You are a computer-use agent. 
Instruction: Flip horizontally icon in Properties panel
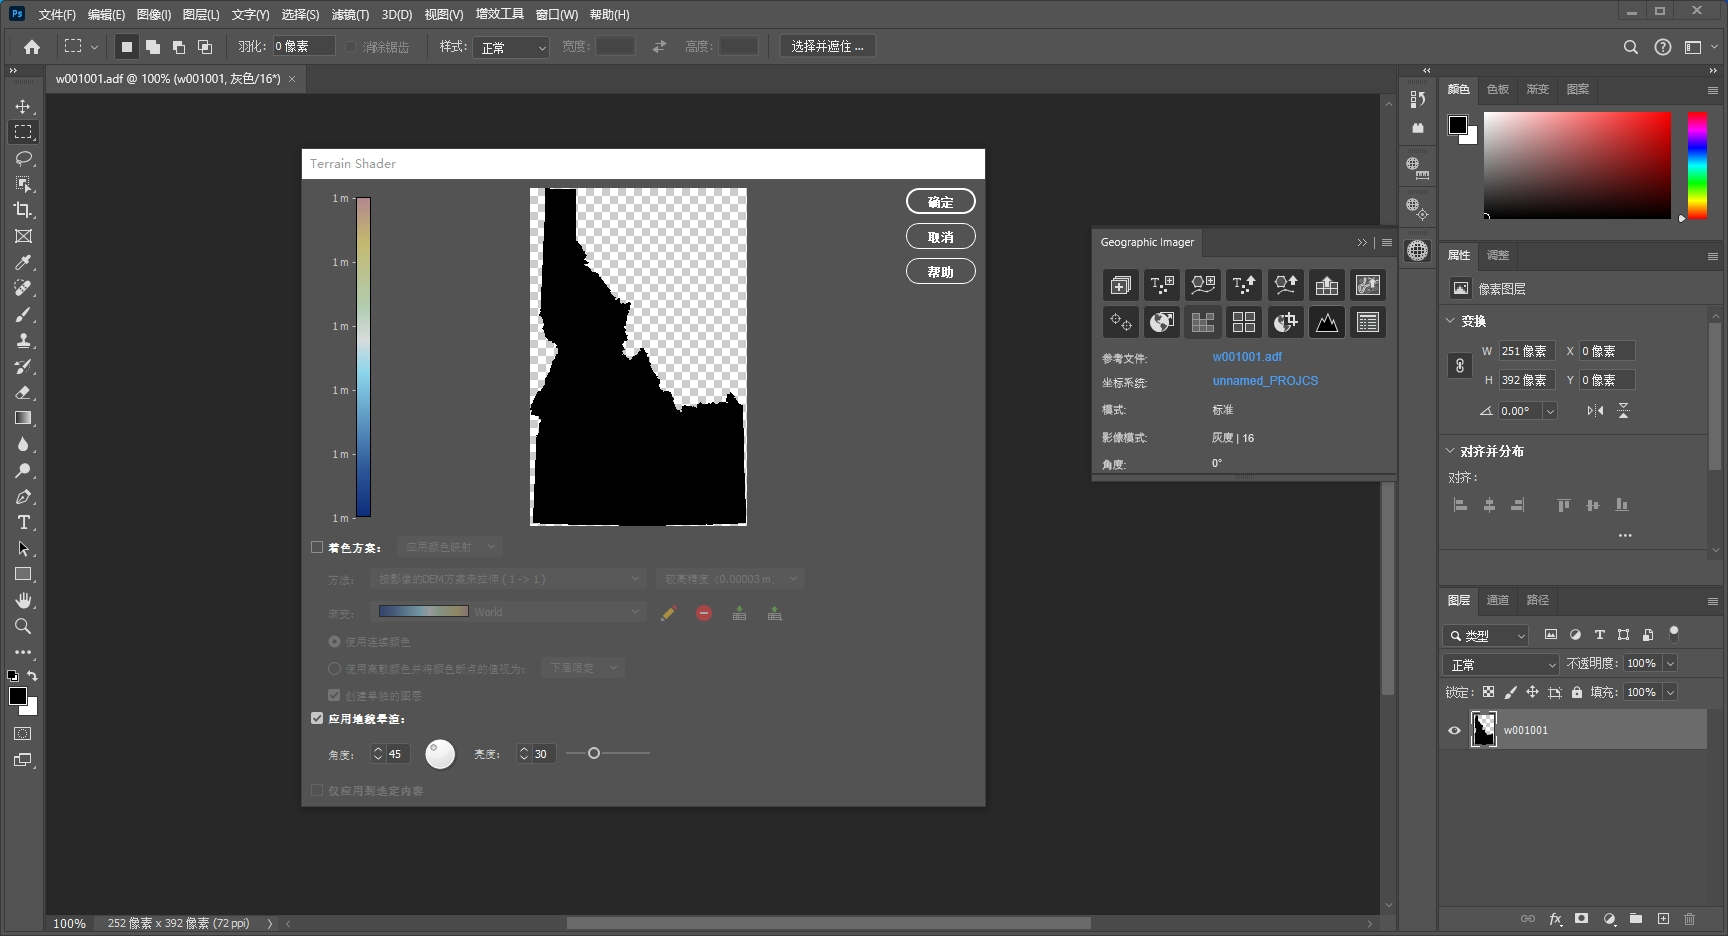pyautogui.click(x=1595, y=410)
